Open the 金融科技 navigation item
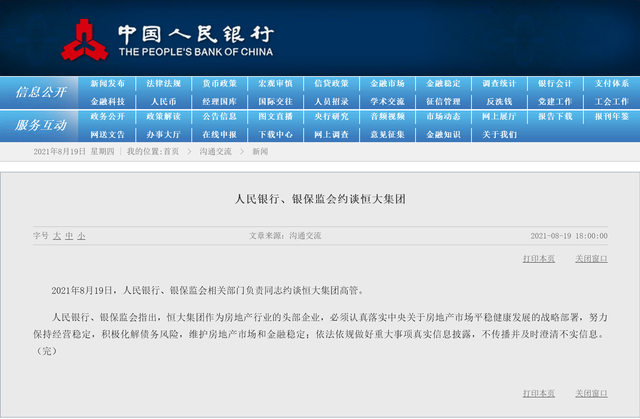640x419 pixels. (x=107, y=101)
